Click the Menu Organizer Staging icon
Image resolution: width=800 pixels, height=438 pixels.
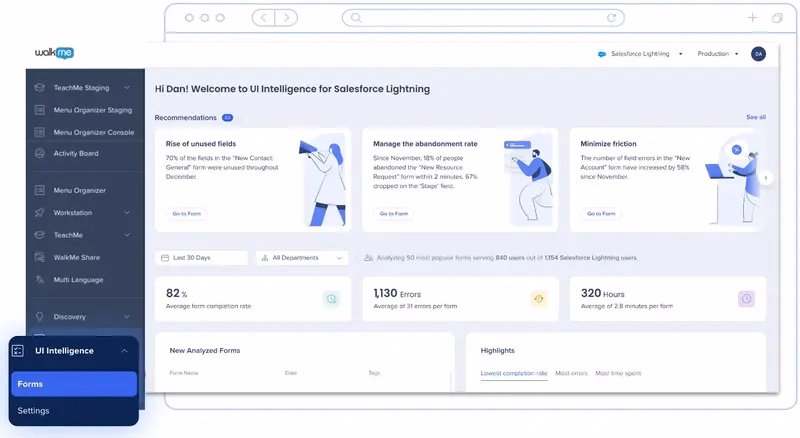pos(39,110)
